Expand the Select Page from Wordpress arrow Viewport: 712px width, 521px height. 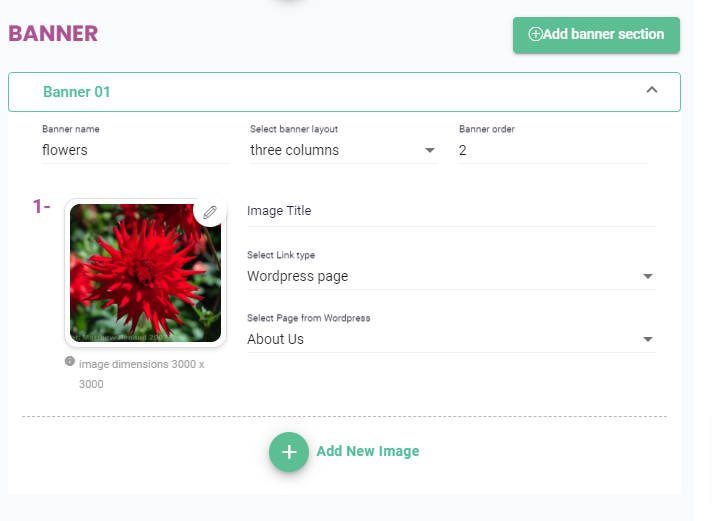point(647,340)
